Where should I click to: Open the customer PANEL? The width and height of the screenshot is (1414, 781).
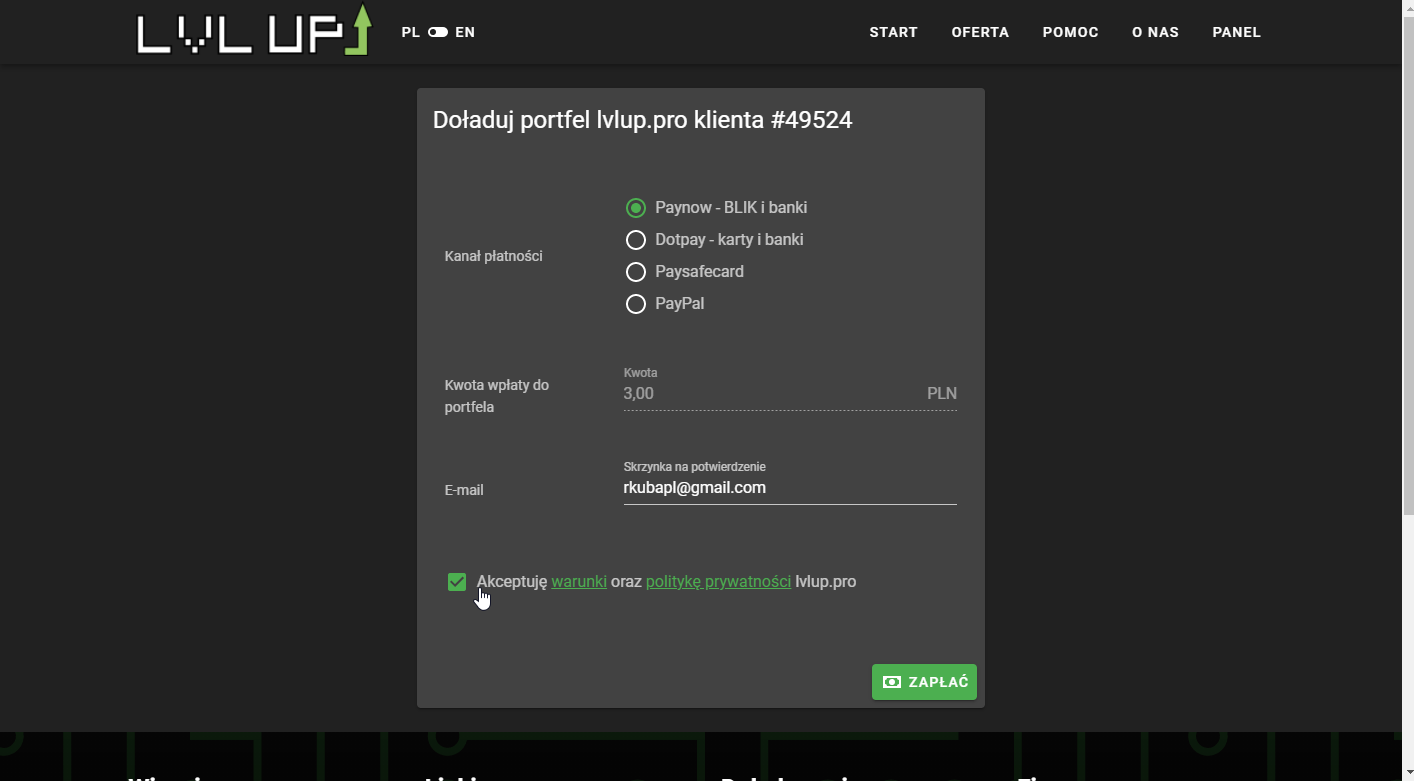pos(1236,32)
